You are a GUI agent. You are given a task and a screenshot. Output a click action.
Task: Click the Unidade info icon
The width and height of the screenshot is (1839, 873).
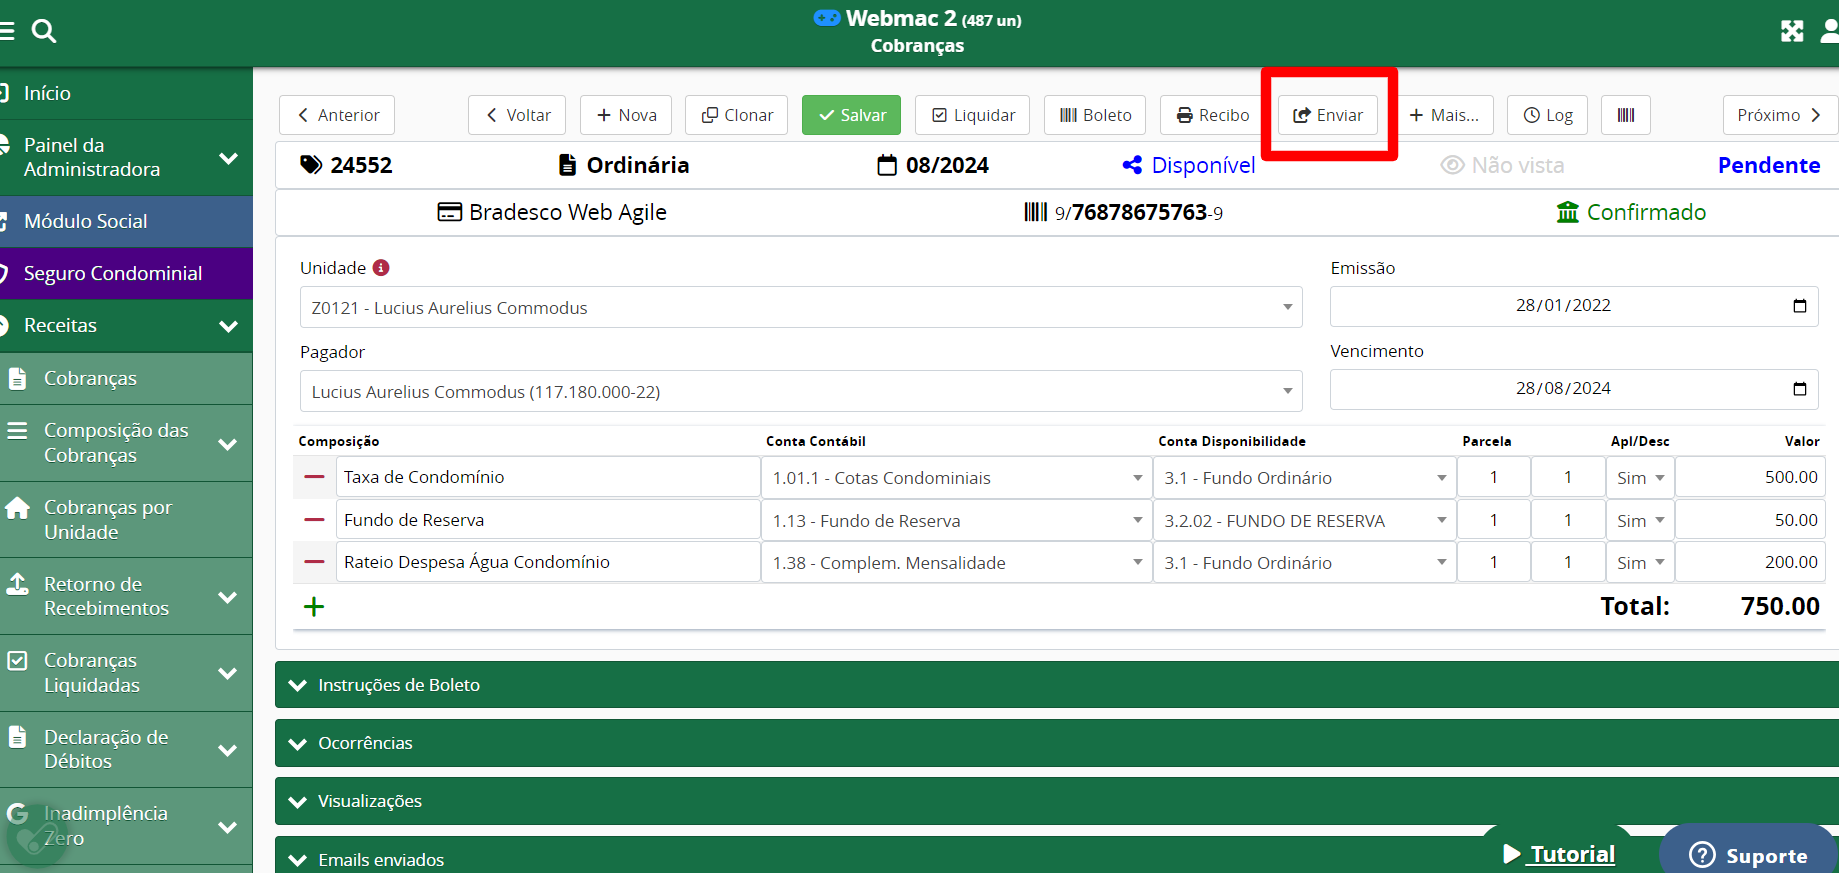point(381,268)
